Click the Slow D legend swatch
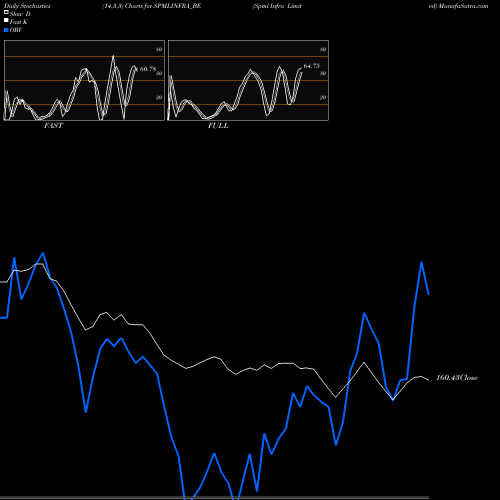The image size is (500, 500). click(6, 12)
